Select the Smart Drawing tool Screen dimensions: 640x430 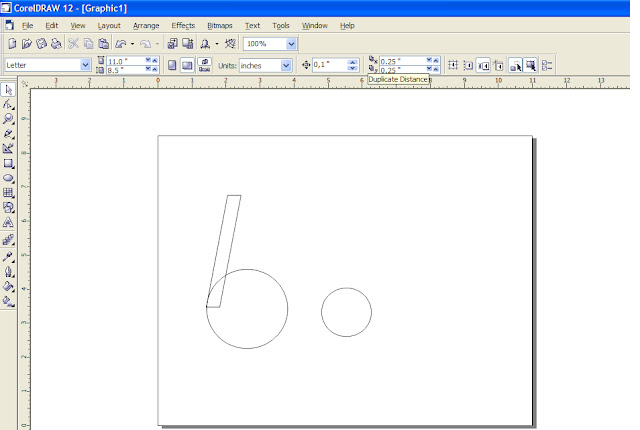click(8, 149)
